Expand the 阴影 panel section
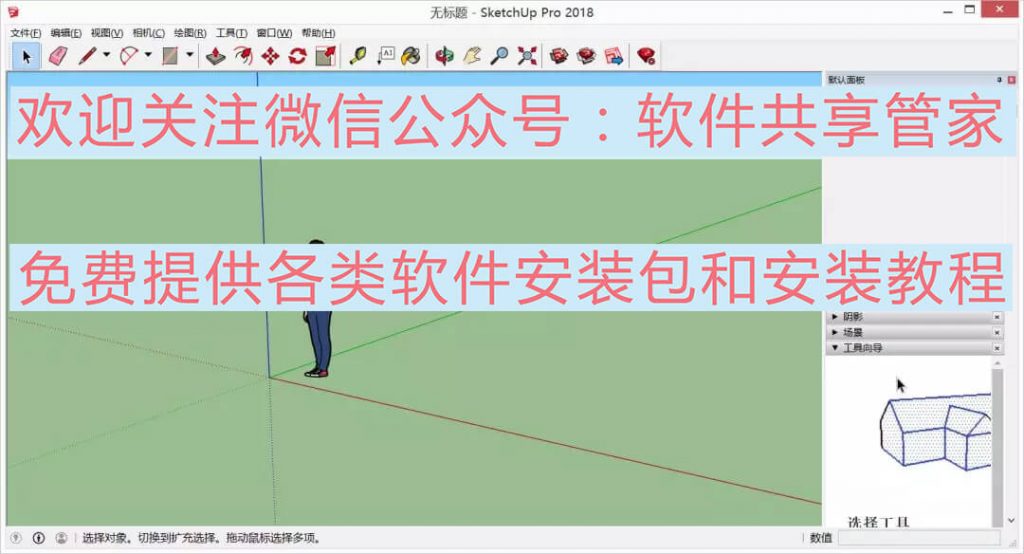This screenshot has height=554, width=1024. tap(835, 316)
